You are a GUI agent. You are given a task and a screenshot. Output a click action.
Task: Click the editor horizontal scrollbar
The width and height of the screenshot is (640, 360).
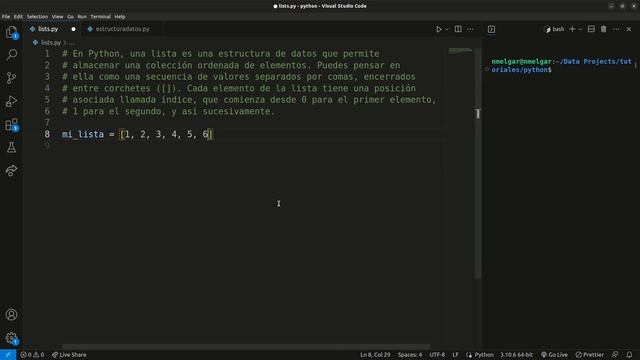pos(246,347)
